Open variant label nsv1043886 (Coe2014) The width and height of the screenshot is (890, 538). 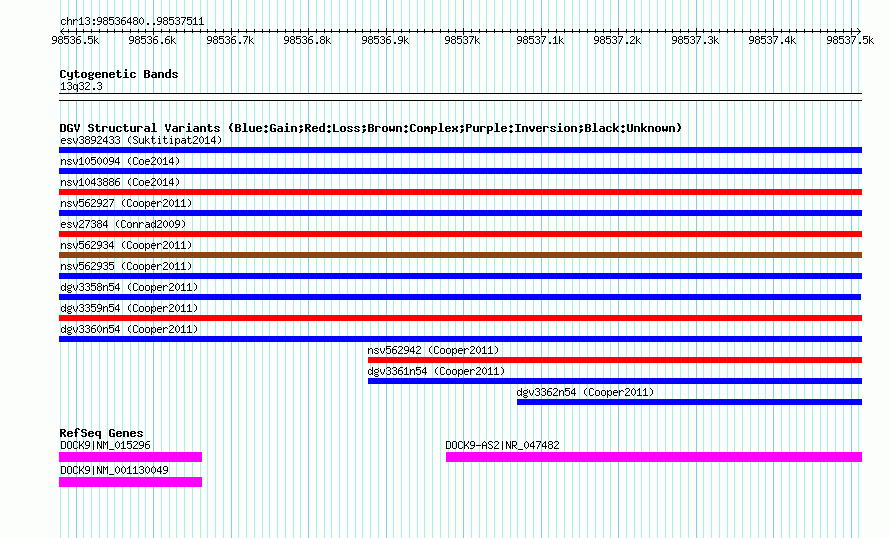tap(120, 182)
